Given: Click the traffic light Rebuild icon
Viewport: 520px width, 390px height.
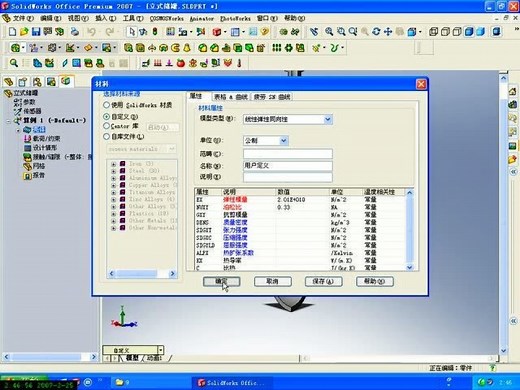Looking at the screenshot, I should (155, 32).
